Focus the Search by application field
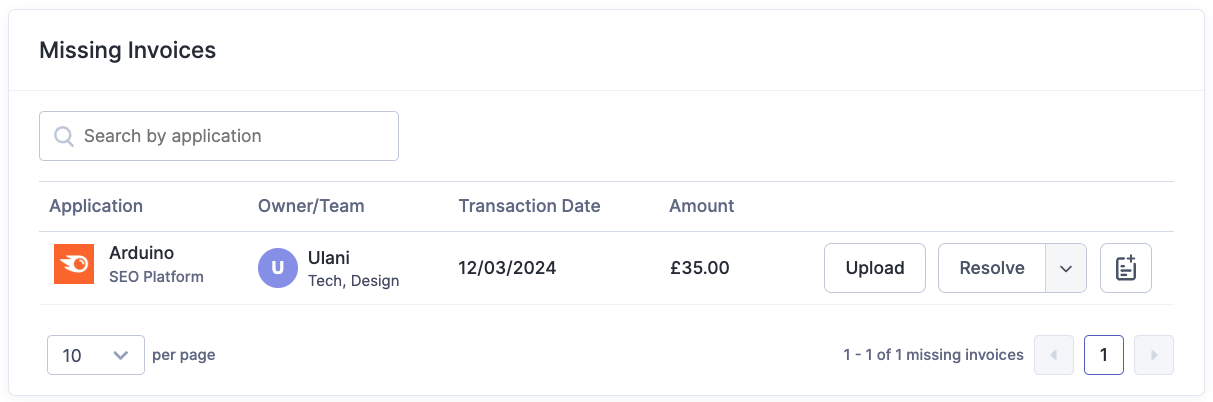 point(219,136)
